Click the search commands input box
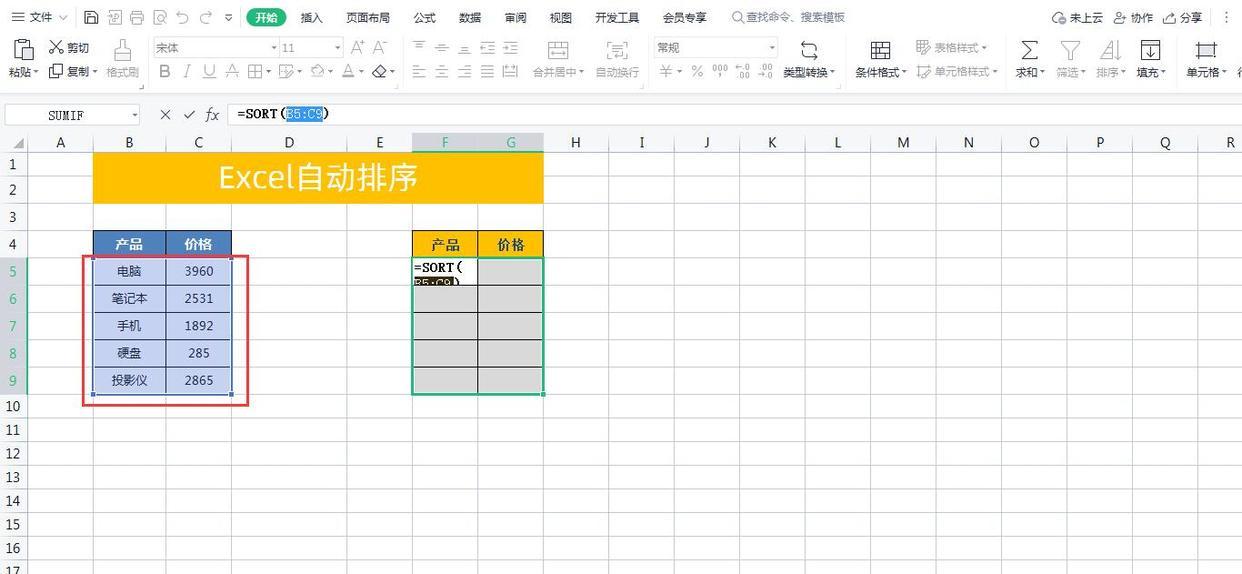Image resolution: width=1242 pixels, height=574 pixels. coord(789,17)
